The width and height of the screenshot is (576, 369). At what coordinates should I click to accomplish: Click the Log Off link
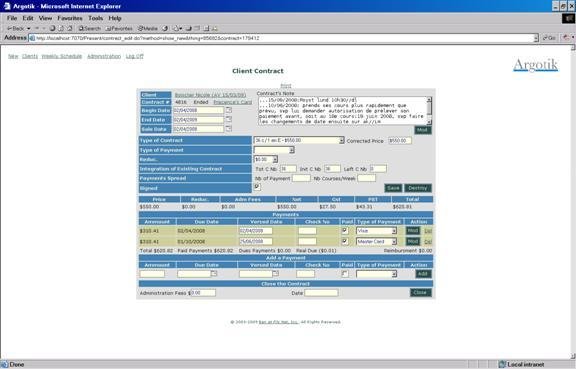(x=134, y=56)
